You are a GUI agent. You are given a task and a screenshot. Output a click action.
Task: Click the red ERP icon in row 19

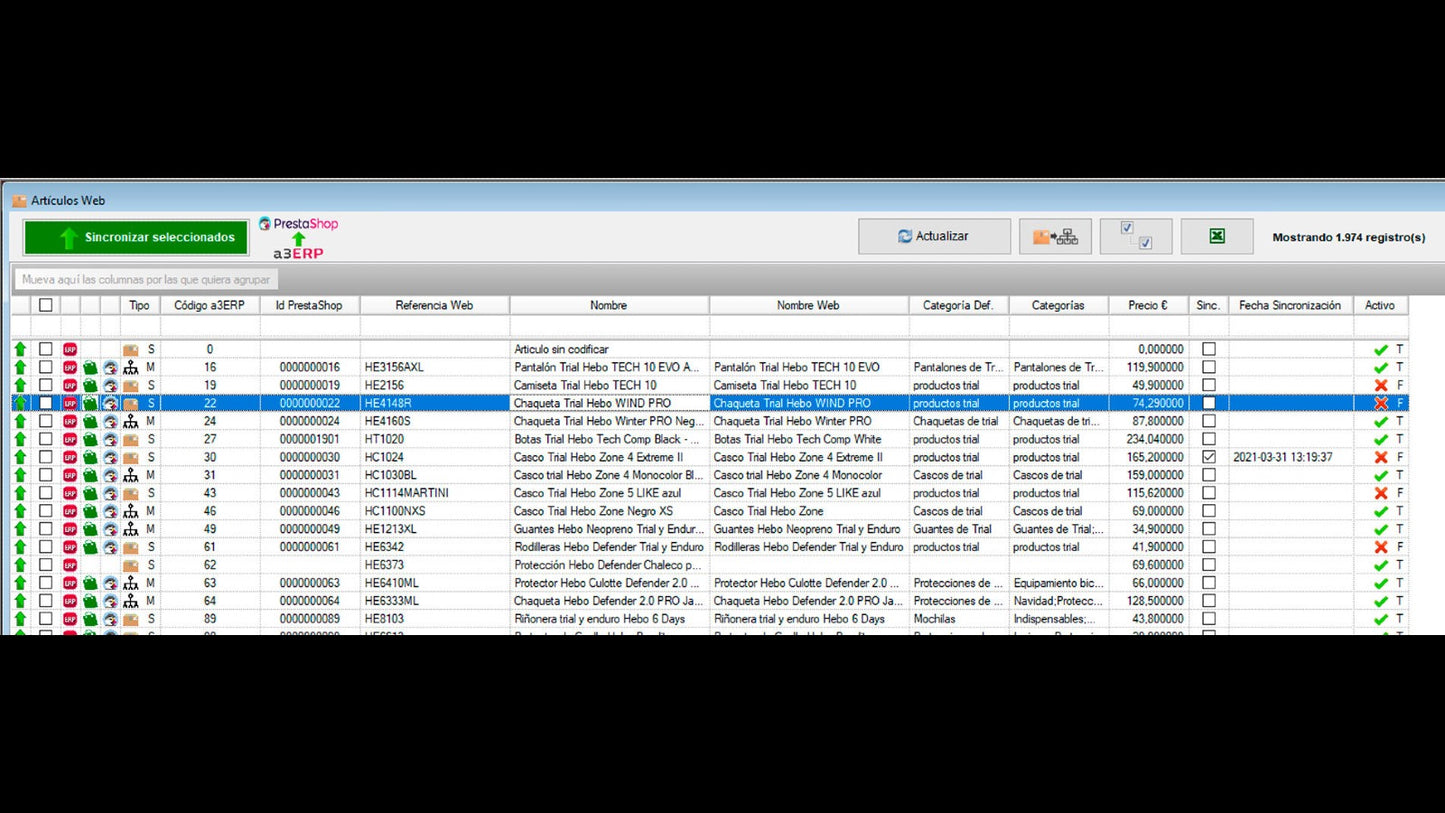point(70,386)
